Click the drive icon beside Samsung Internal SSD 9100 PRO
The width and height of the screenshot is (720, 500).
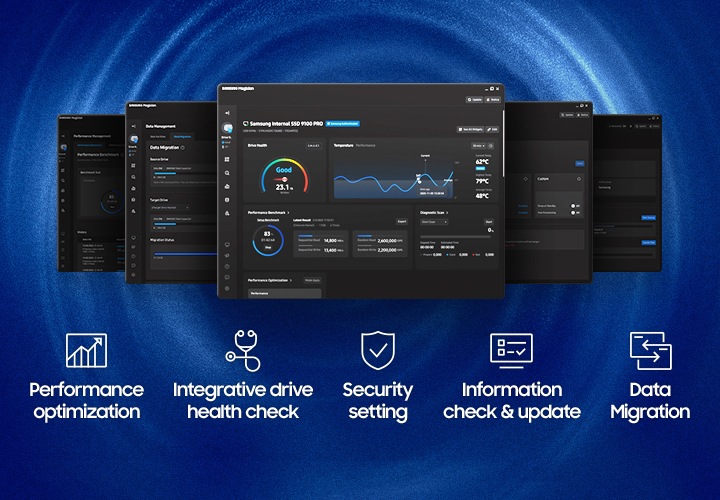(246, 124)
